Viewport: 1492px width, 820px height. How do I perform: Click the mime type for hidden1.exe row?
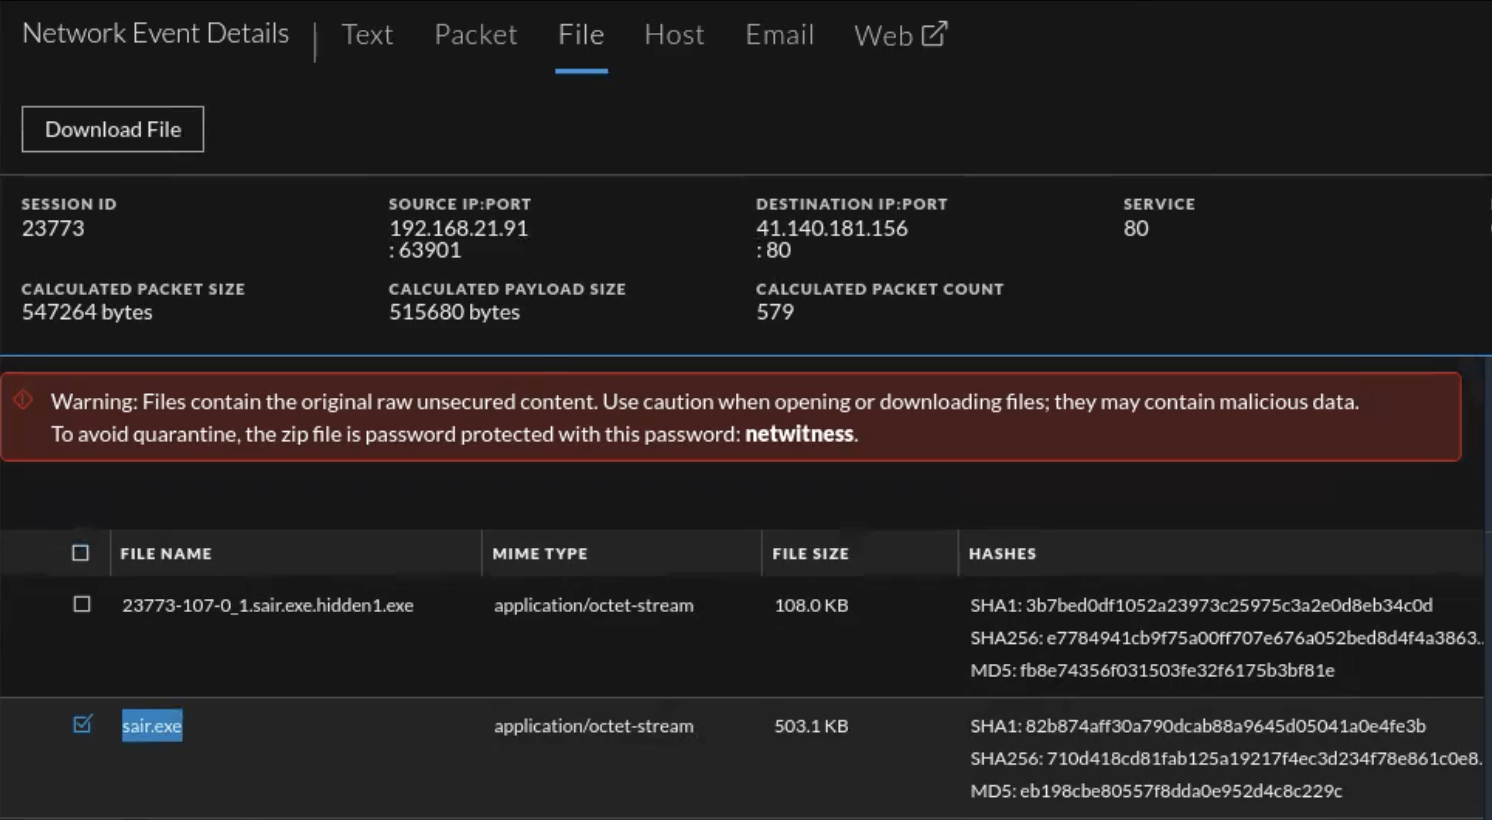click(593, 605)
